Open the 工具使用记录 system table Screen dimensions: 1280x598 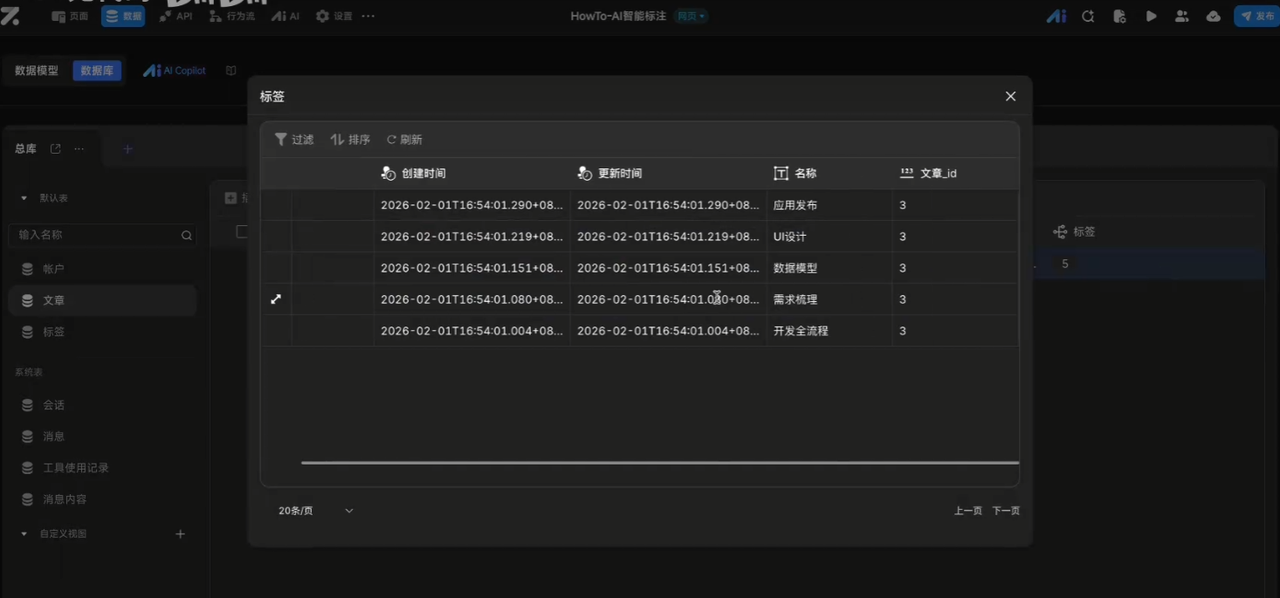coord(102,467)
